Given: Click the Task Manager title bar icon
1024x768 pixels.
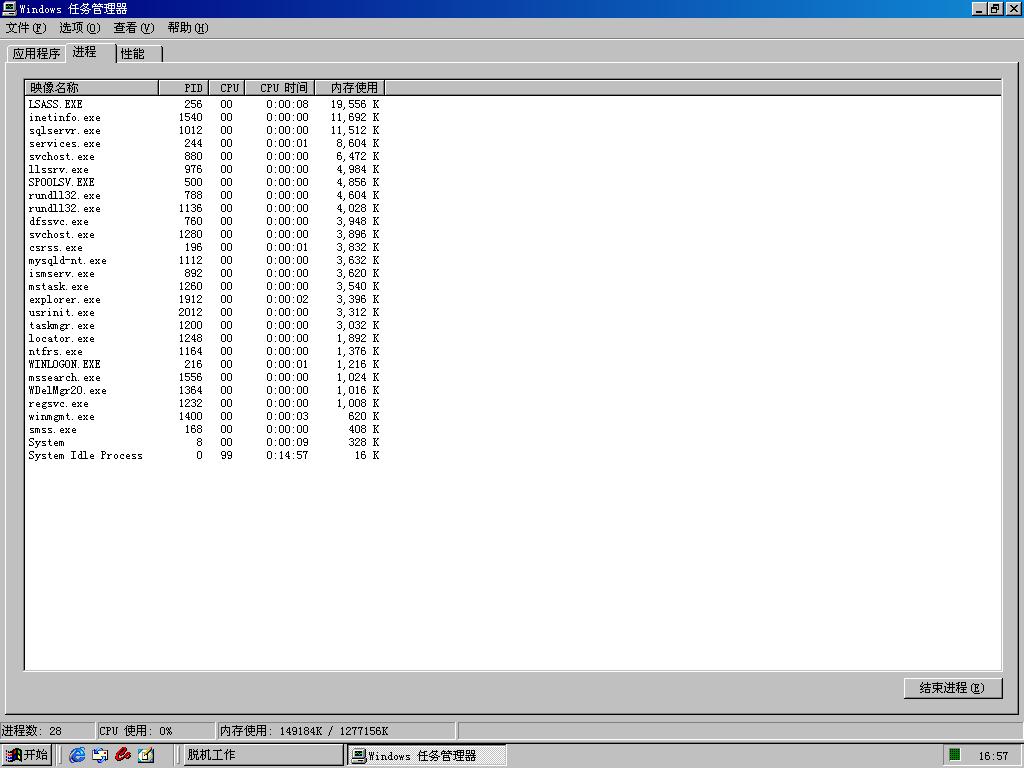Looking at the screenshot, I should click(8, 8).
